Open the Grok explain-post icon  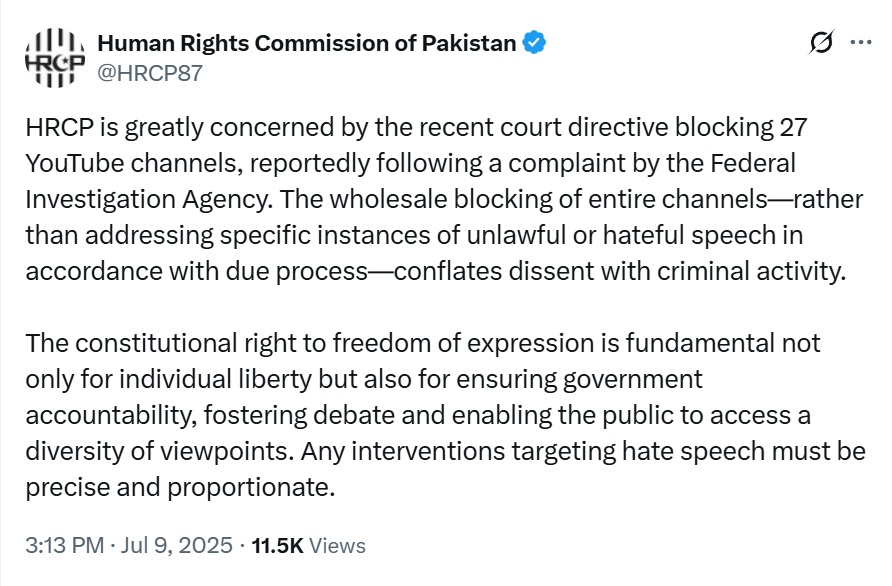(821, 42)
